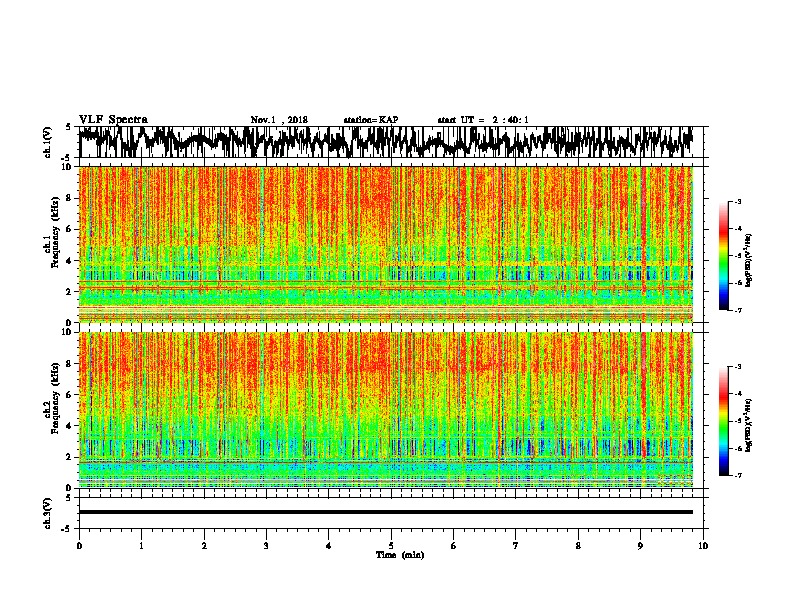Click the time-axis tick label '9'
Image resolution: width=792 pixels, height=612 pixels.
click(640, 546)
